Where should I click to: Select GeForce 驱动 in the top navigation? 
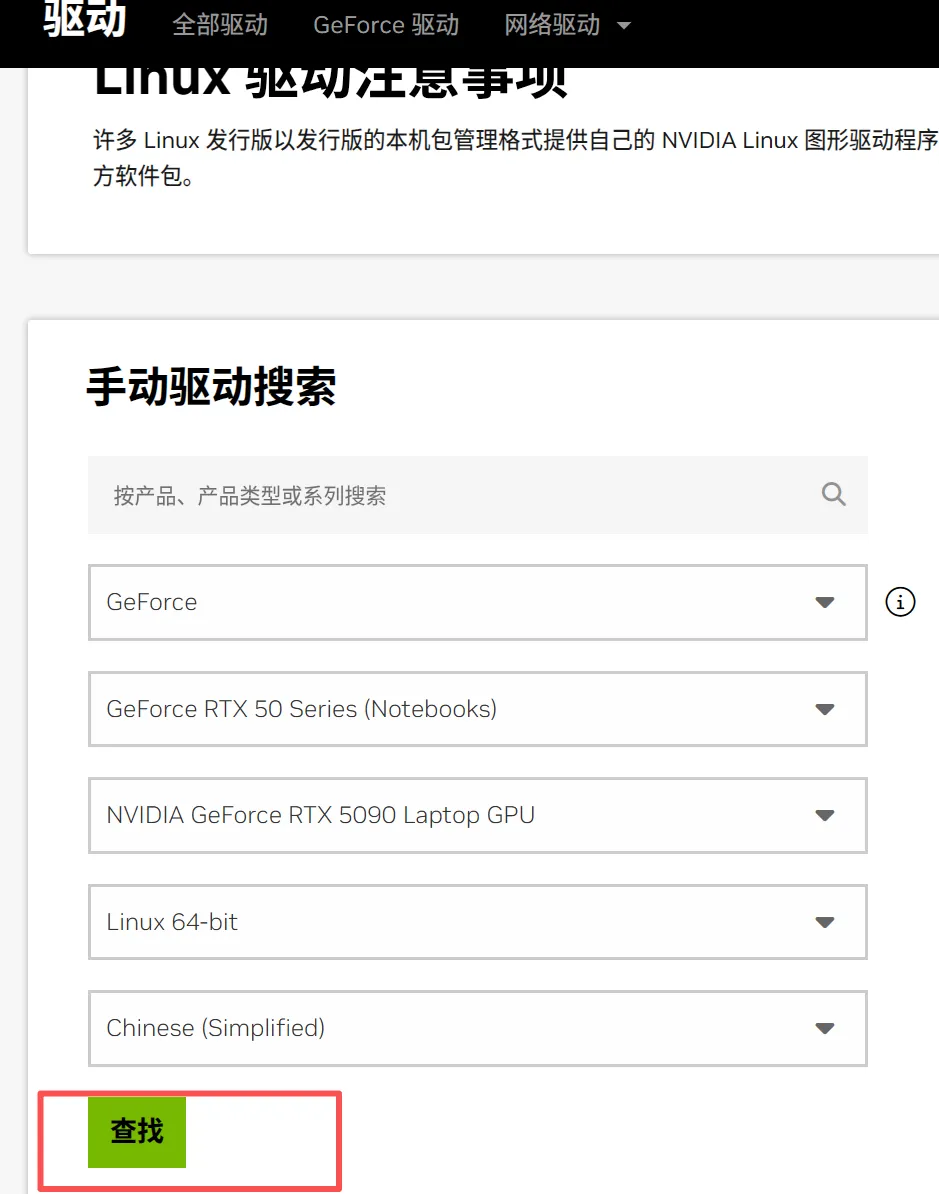click(386, 25)
